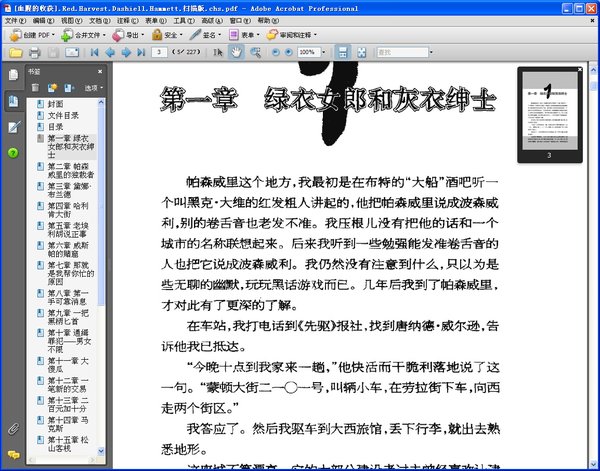Open the 合并文件 dropdown
Viewport: 600px width, 471px height.
coord(83,35)
